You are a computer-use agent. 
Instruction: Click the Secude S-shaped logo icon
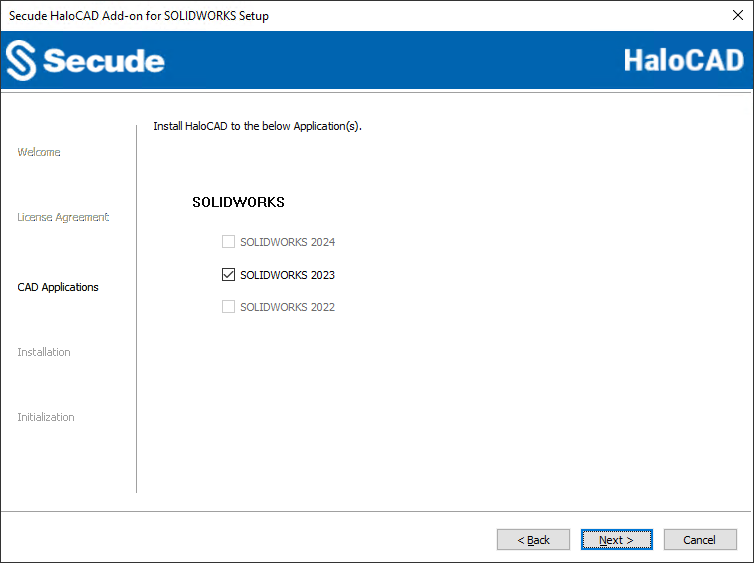click(x=21, y=61)
